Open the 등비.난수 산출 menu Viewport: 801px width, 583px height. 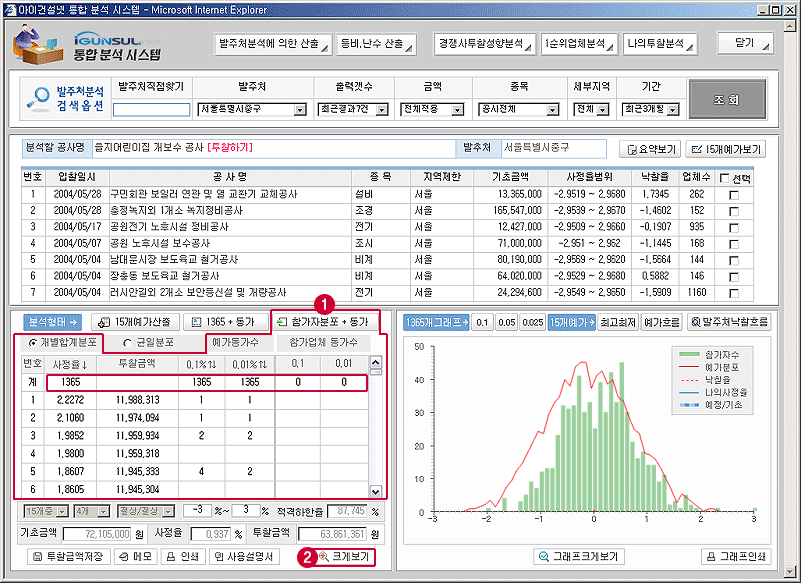[376, 44]
